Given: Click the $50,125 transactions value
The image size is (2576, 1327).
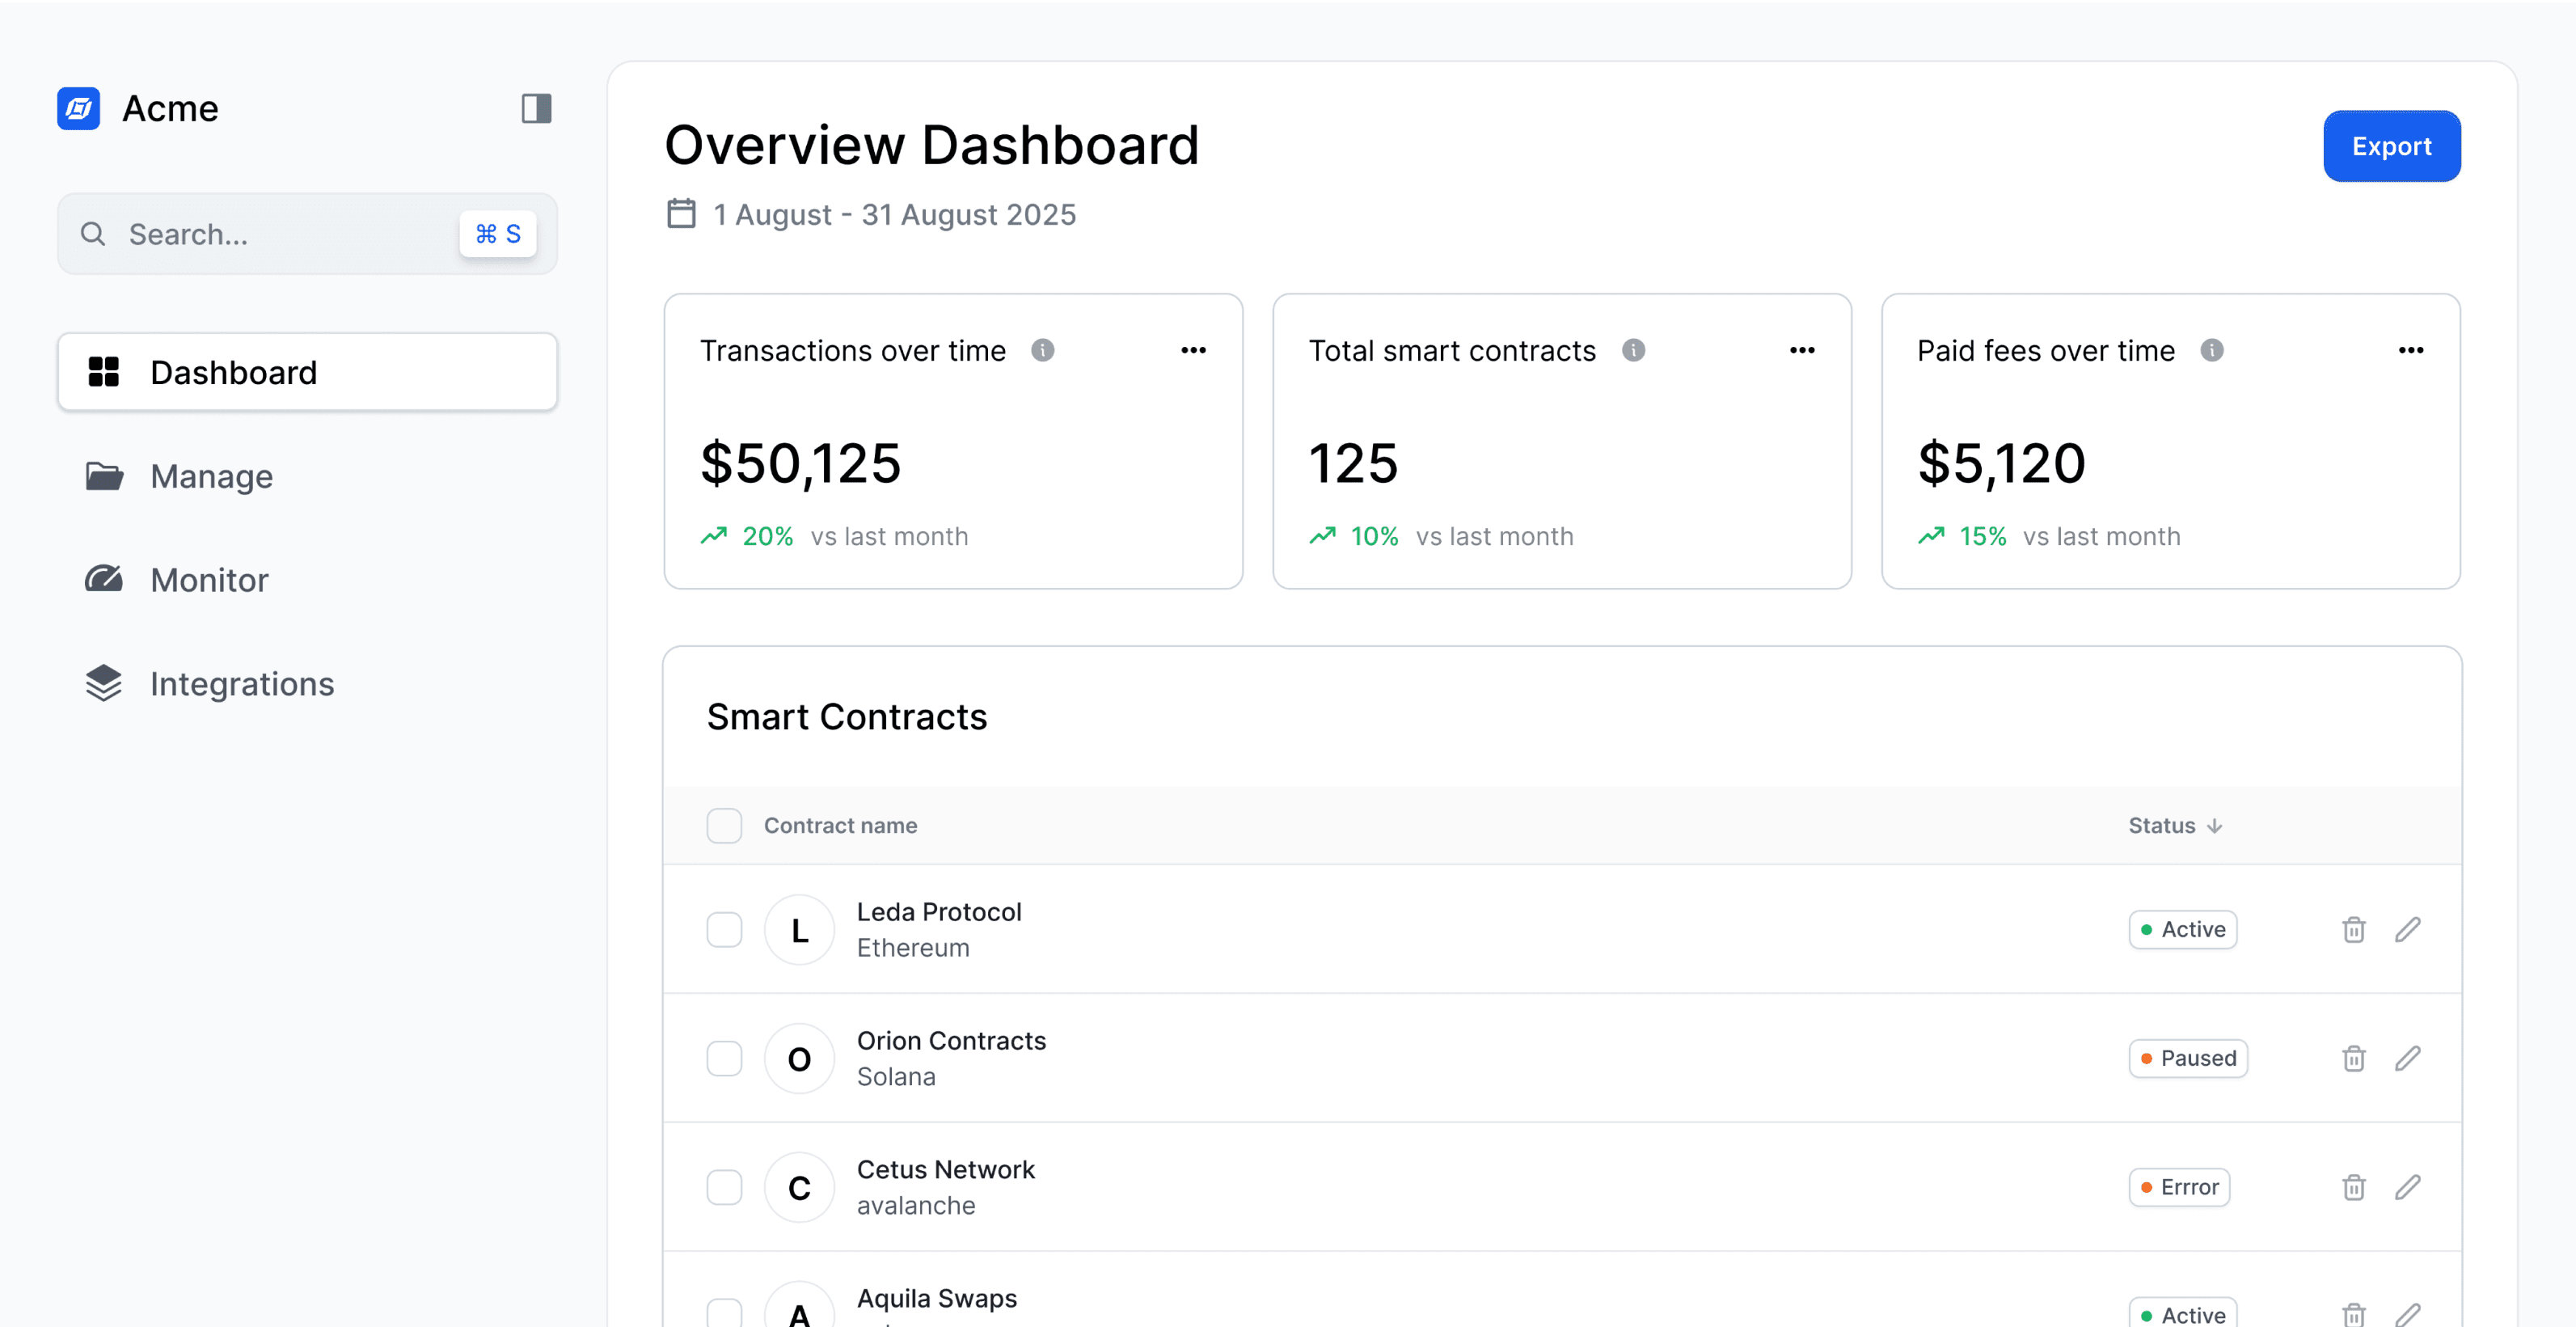Looking at the screenshot, I should 800,463.
